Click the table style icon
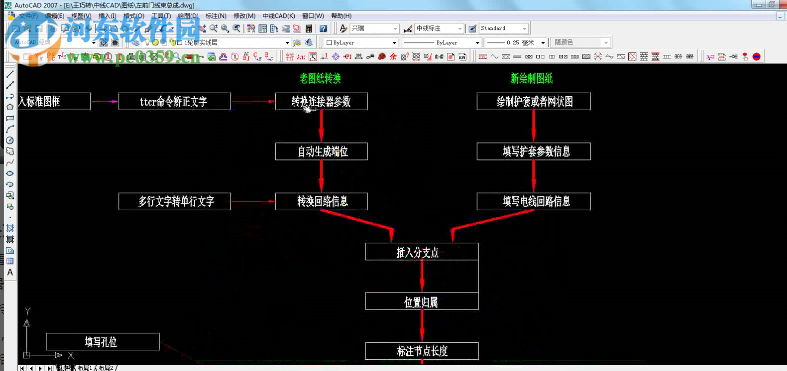 [472, 29]
